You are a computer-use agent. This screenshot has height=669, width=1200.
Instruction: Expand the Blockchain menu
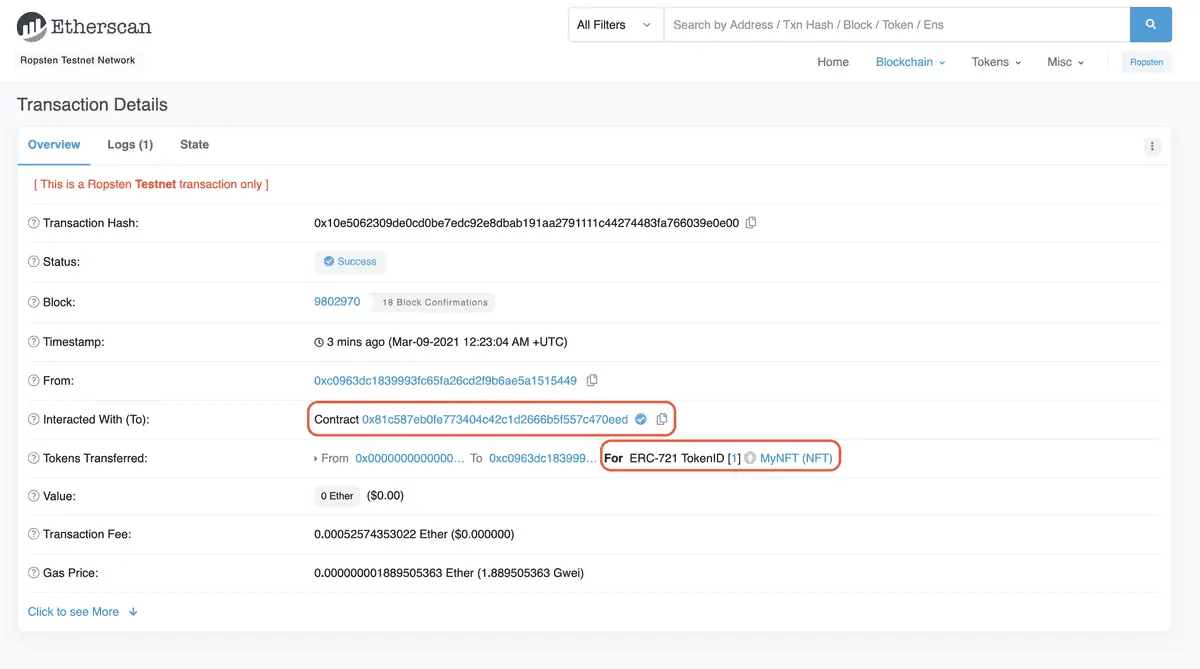910,62
